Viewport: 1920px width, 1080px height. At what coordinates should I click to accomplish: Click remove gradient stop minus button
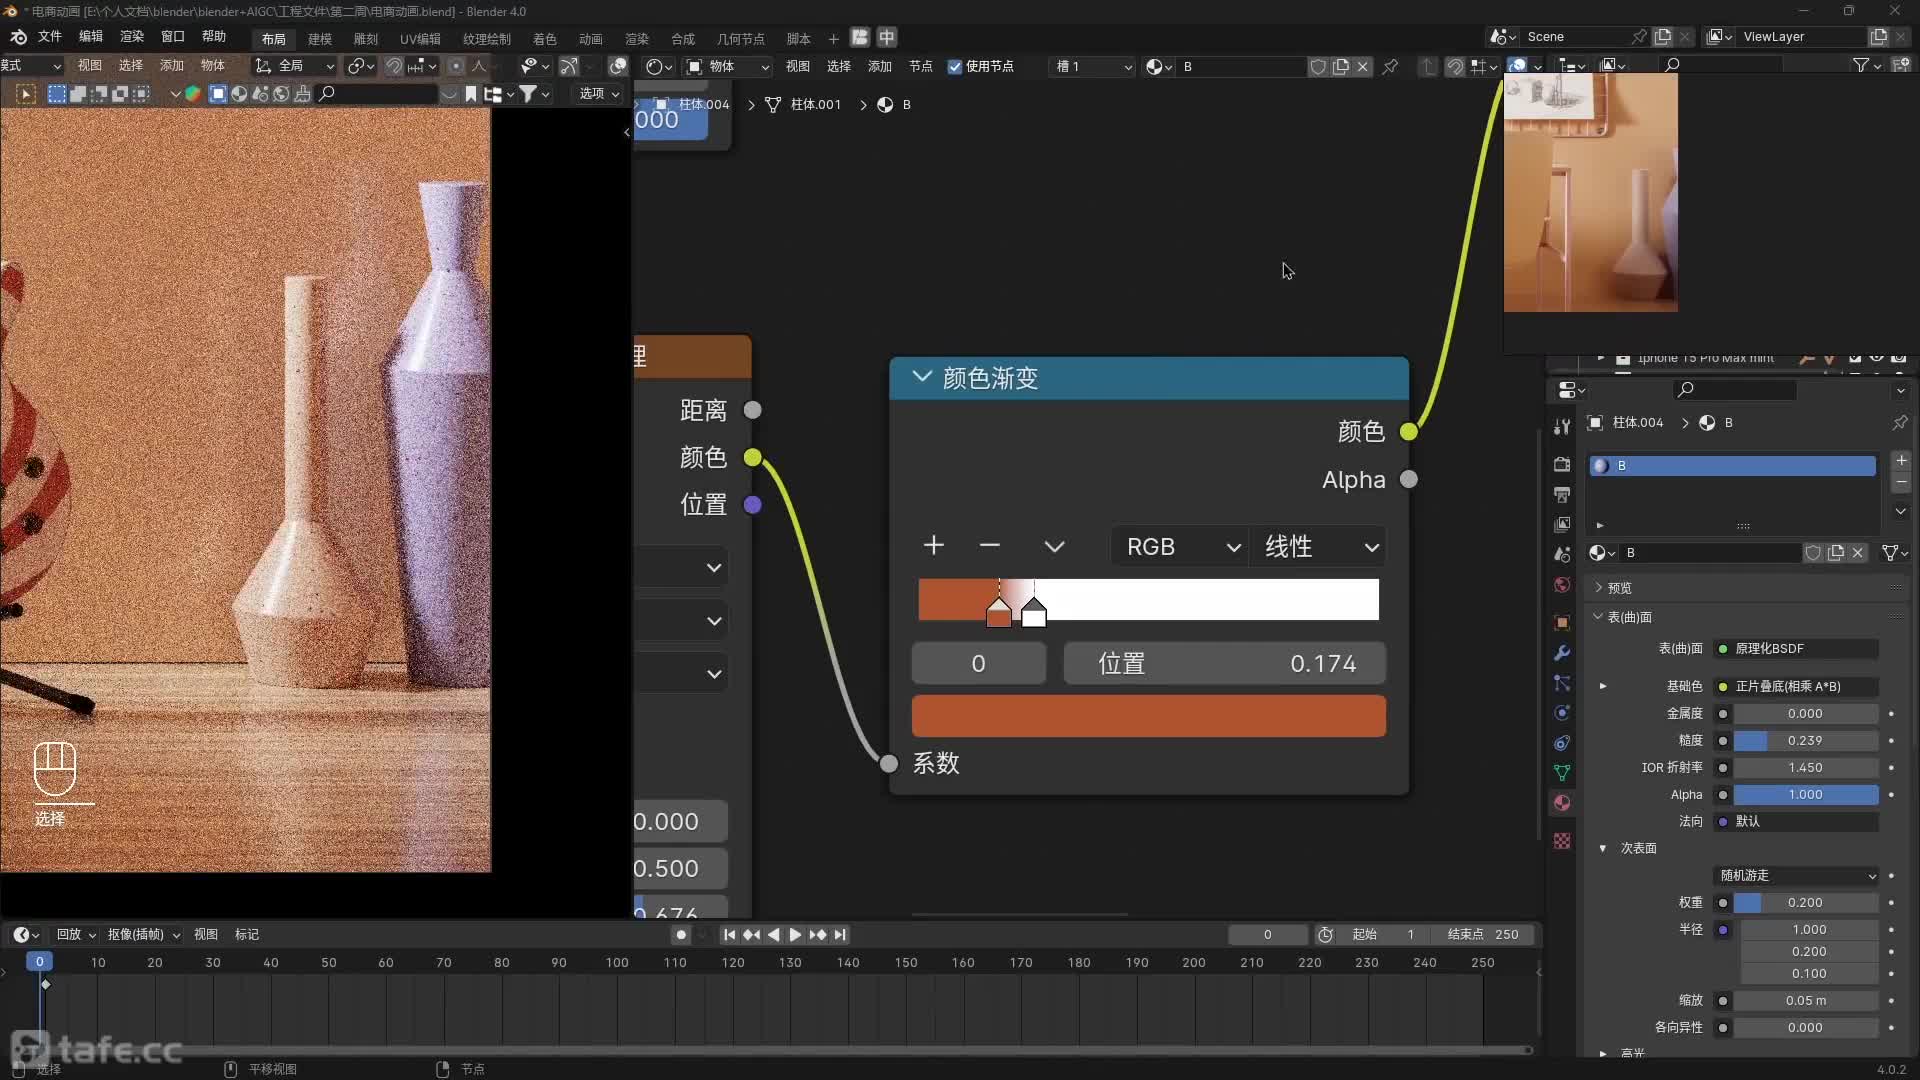point(990,546)
